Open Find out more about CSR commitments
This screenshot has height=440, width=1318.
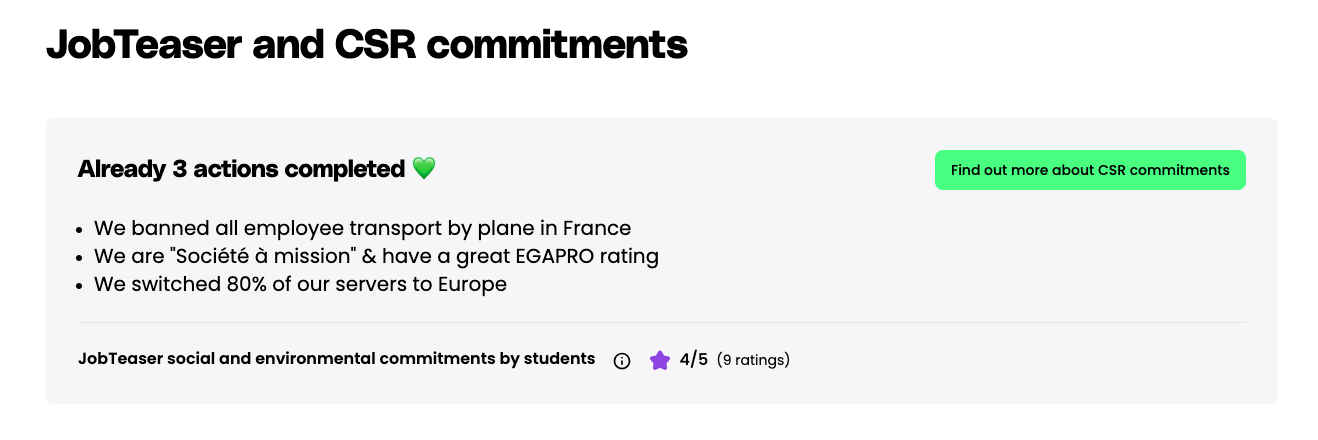1090,170
